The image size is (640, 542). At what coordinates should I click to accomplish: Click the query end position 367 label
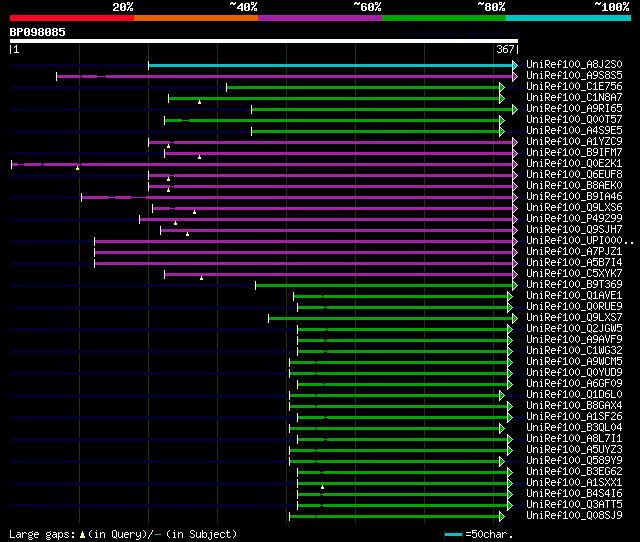[505, 49]
